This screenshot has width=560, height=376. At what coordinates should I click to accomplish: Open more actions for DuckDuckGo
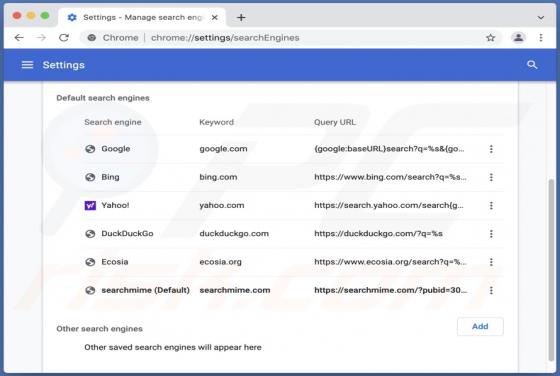(491, 234)
